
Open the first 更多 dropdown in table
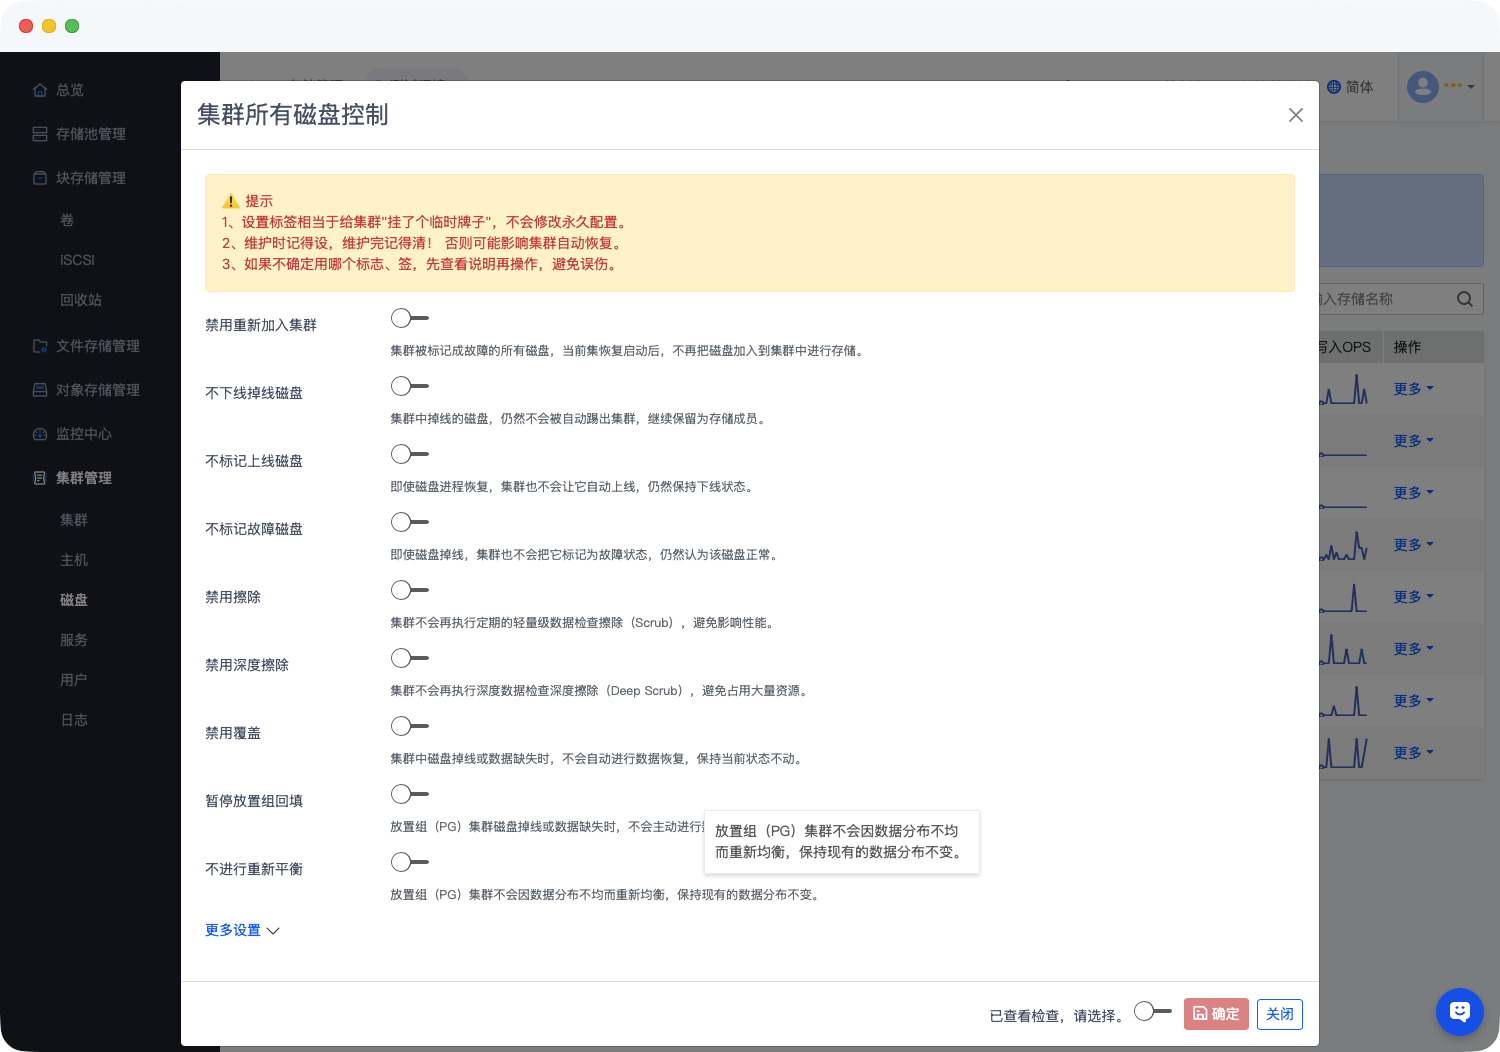[x=1413, y=389]
